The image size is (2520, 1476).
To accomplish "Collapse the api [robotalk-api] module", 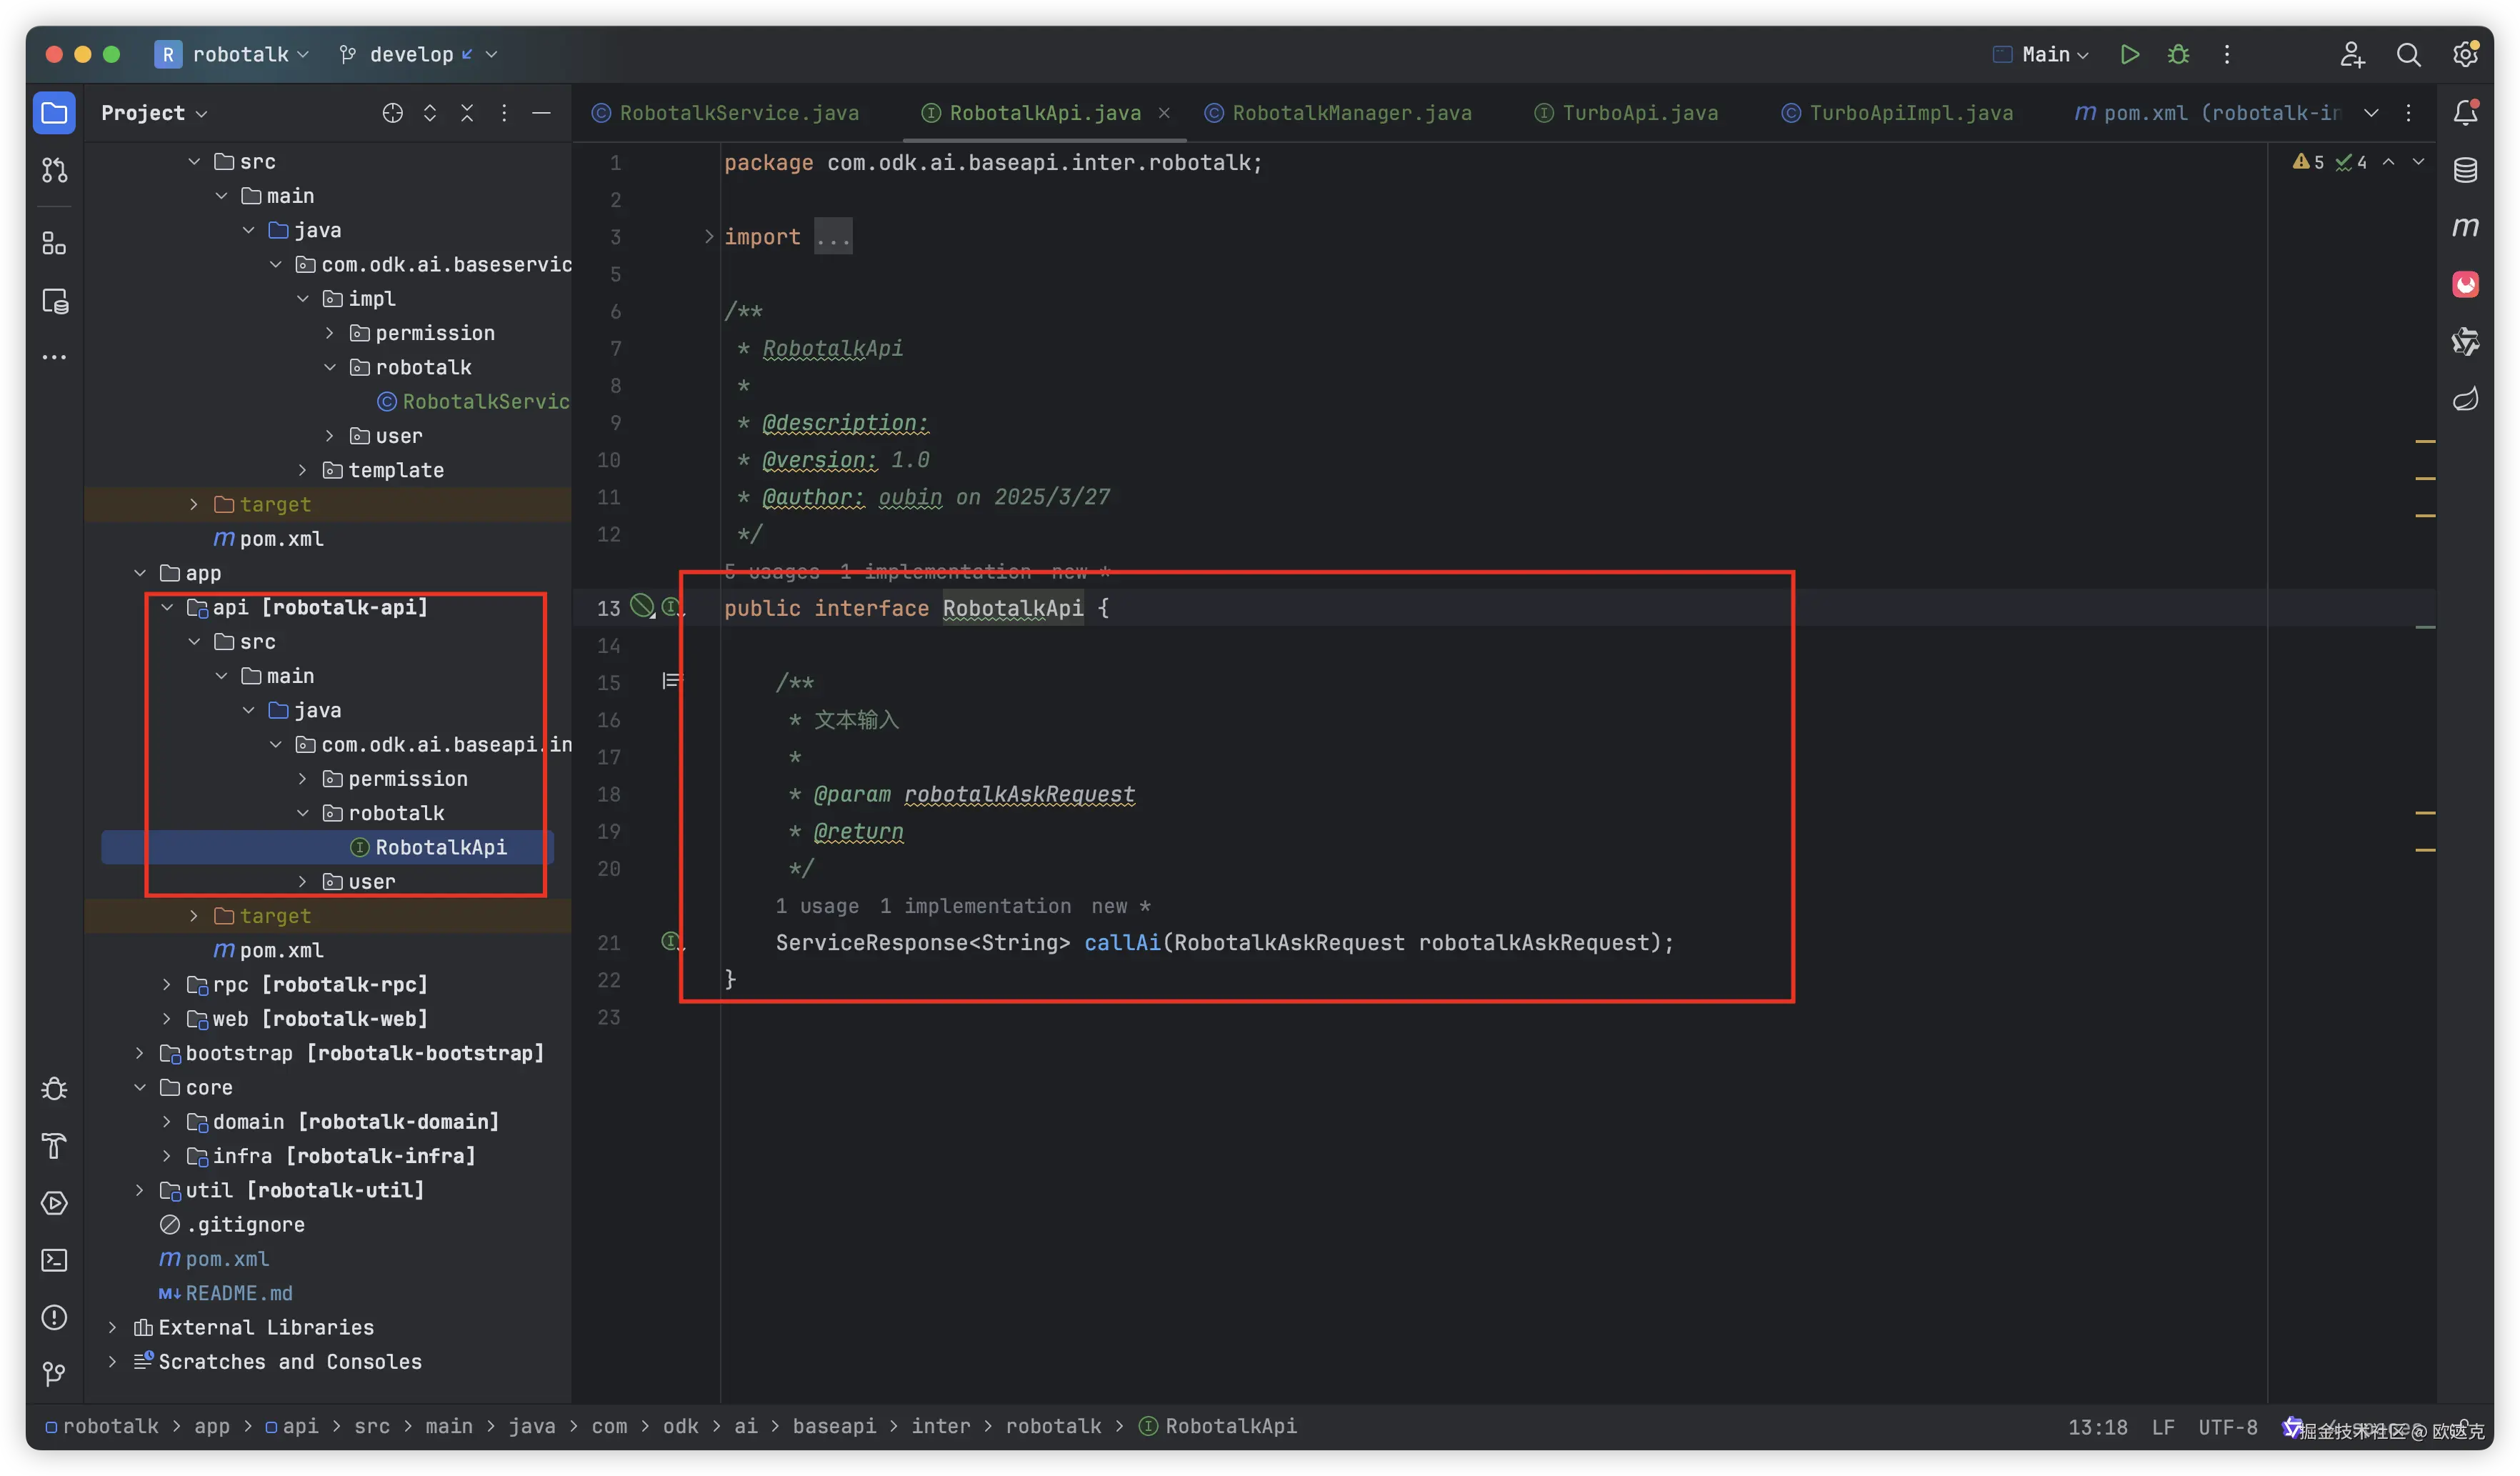I will tap(167, 607).
